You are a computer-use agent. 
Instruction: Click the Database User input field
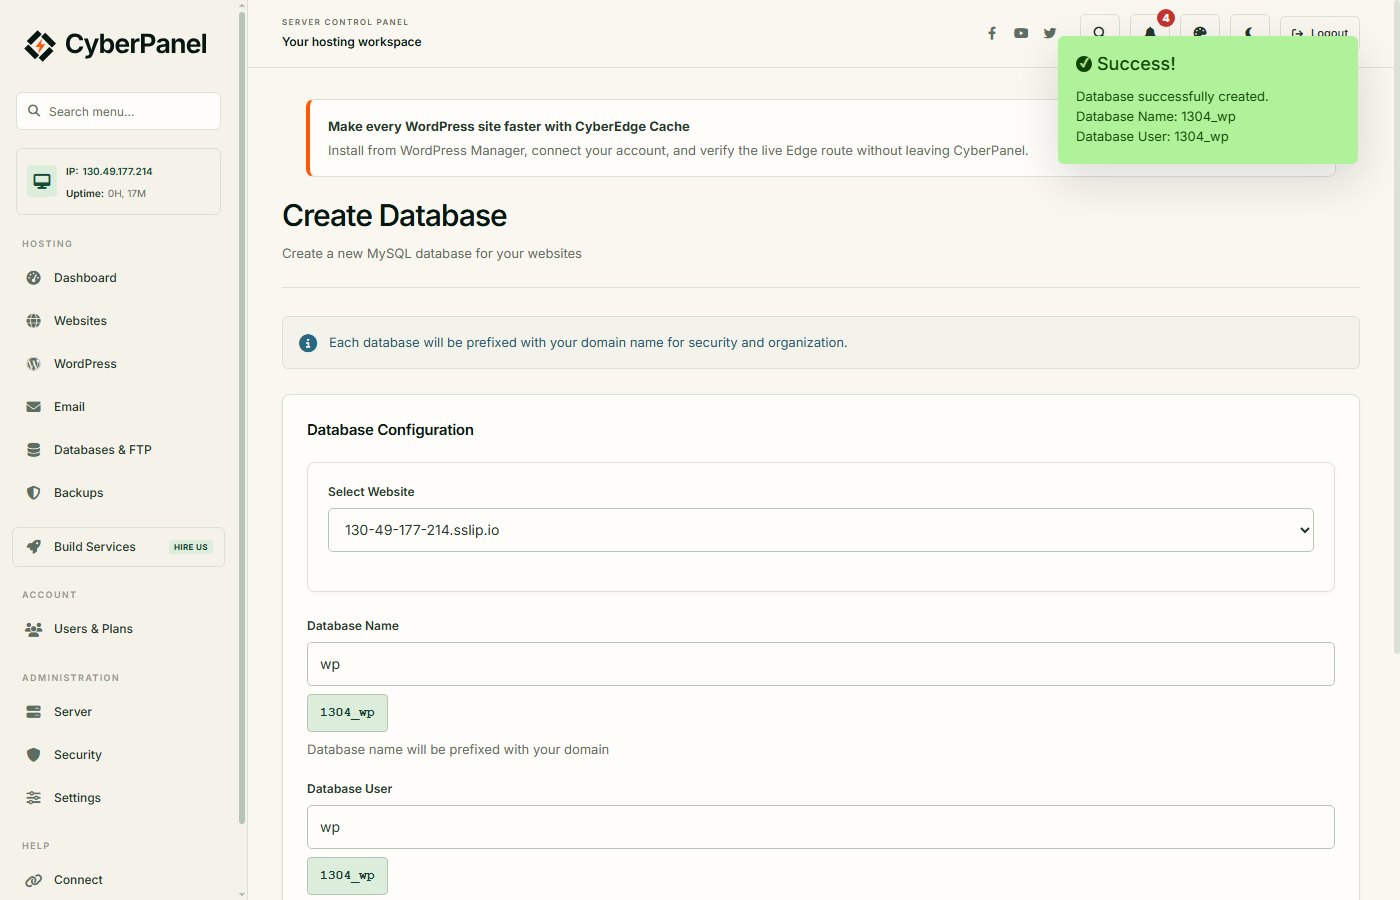coord(821,827)
